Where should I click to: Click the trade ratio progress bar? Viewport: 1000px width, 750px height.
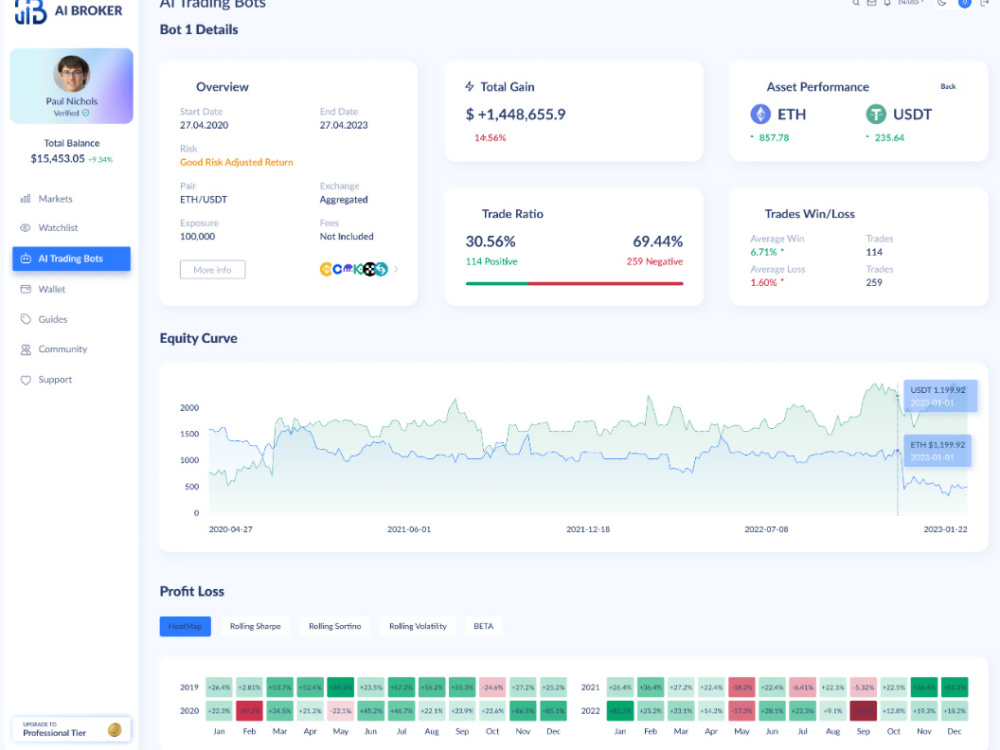[574, 283]
